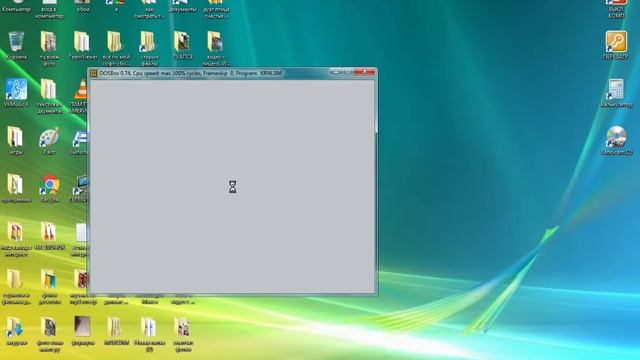Select the Paint shortcut icon
The width and height of the screenshot is (640, 360).
[x=49, y=138]
